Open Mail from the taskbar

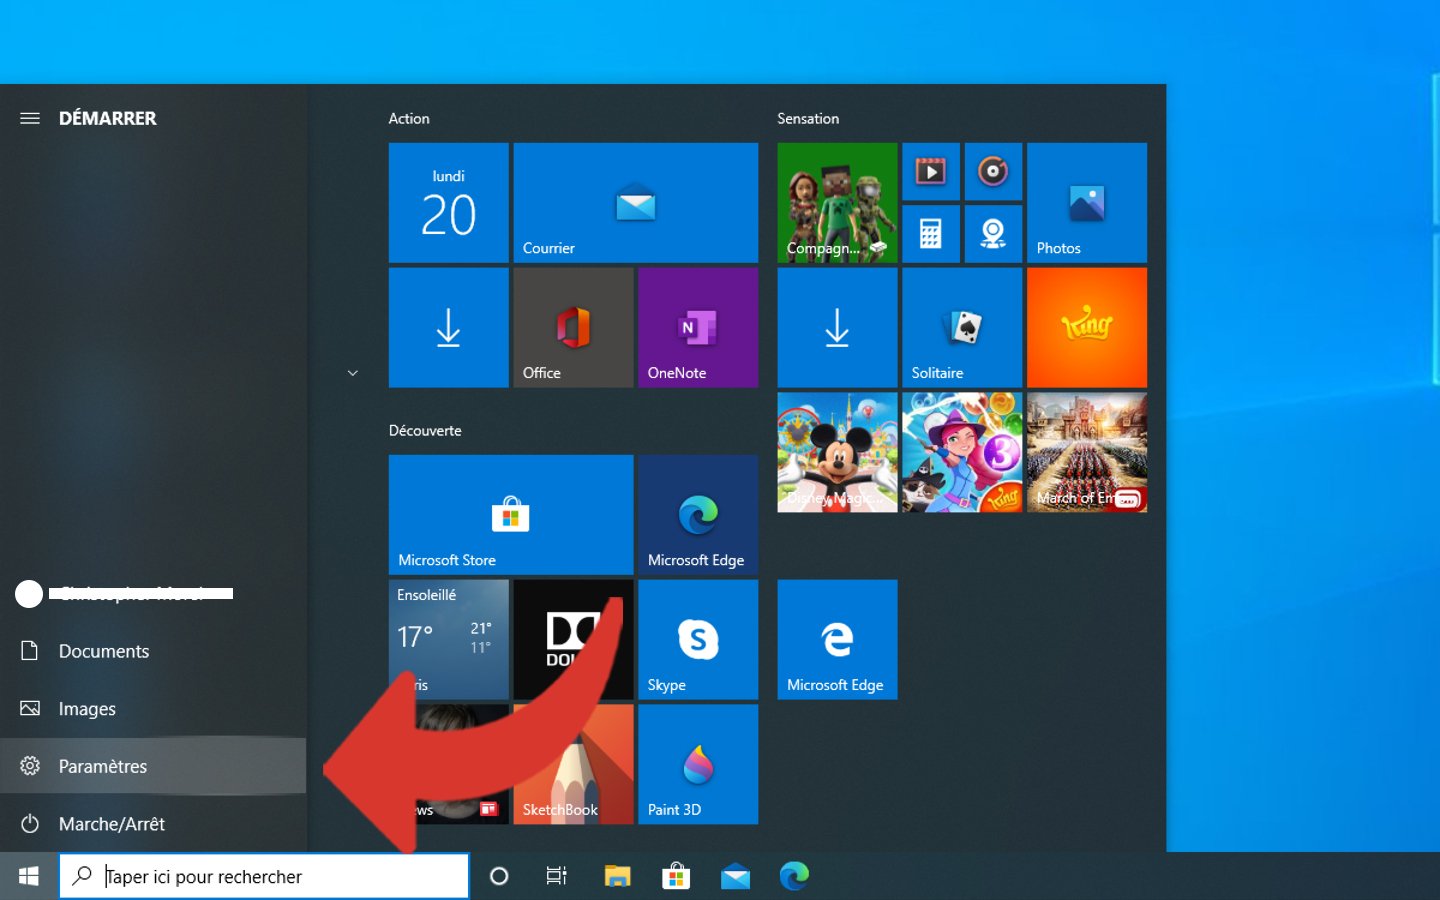coord(735,876)
